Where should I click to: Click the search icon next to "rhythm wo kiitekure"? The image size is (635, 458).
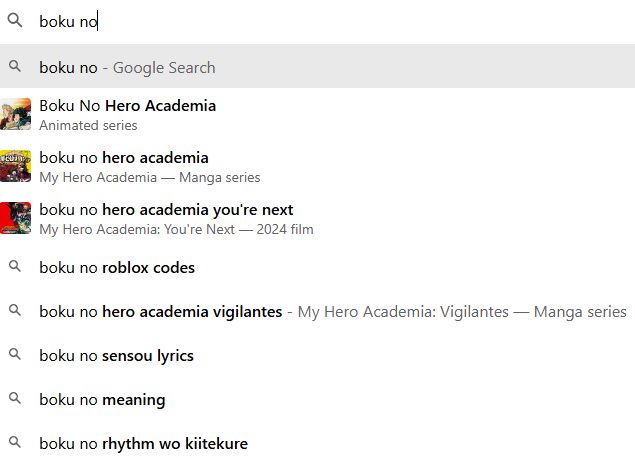coord(15,443)
